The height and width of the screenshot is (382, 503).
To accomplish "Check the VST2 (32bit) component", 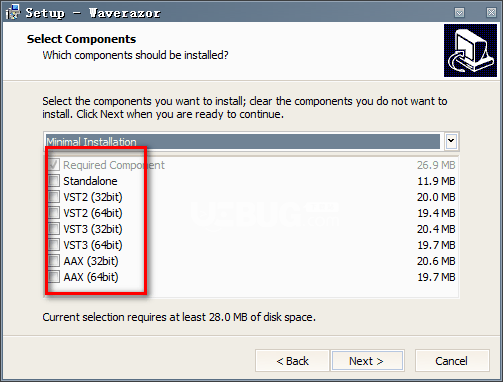I will pos(54,197).
